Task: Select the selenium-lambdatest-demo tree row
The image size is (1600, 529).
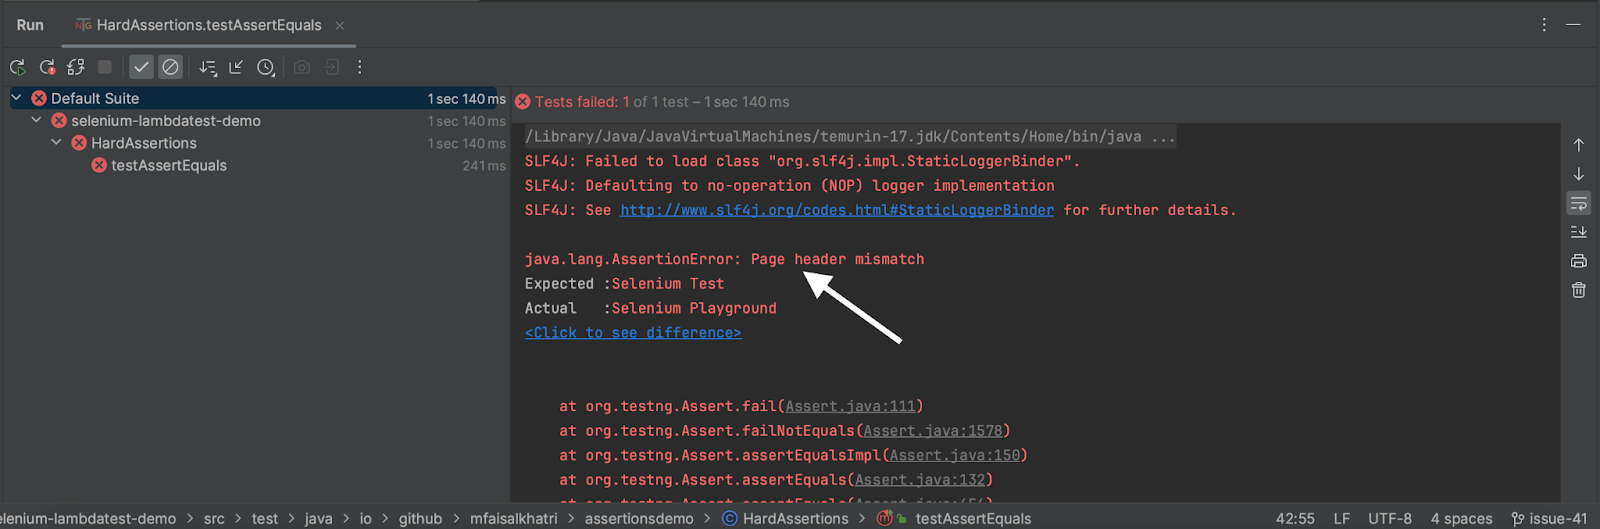Action: click(x=255, y=121)
